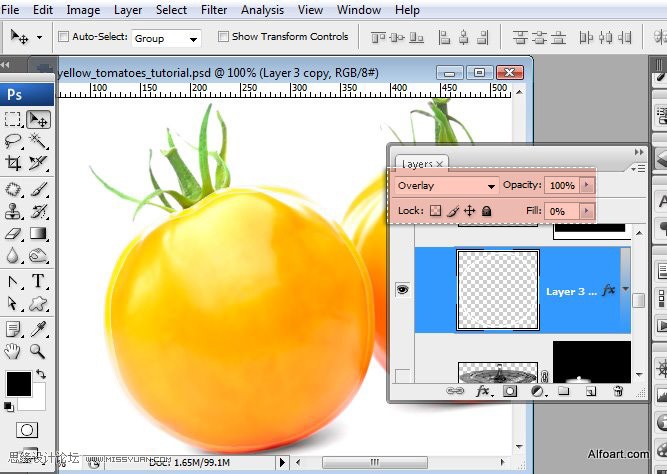Image resolution: width=667 pixels, height=474 pixels.
Task: Add layer mask from Layers panel
Action: [510, 391]
